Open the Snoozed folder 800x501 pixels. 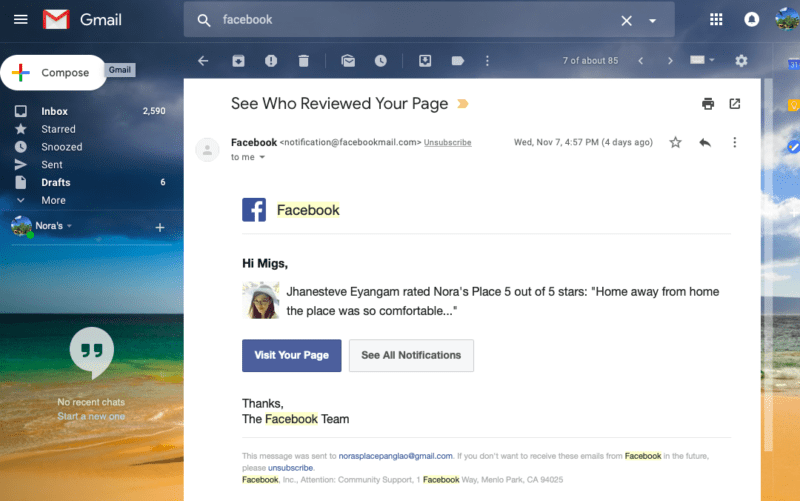(62, 147)
